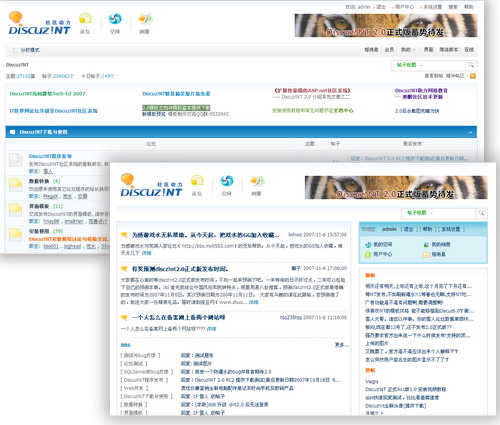Open the 论坛 forum icon in back window
500x425 pixels.
(85, 22)
